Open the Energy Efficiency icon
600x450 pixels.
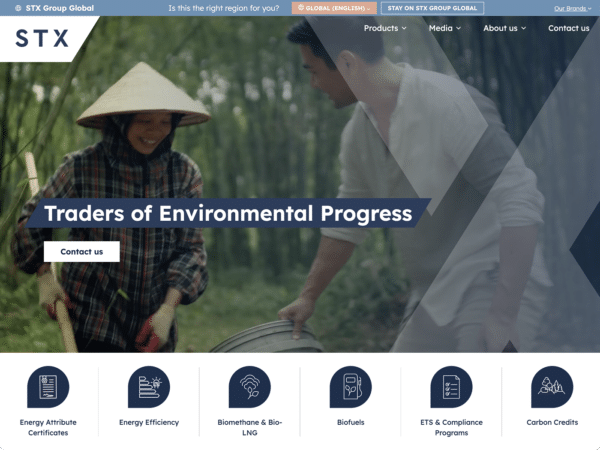pyautogui.click(x=148, y=387)
